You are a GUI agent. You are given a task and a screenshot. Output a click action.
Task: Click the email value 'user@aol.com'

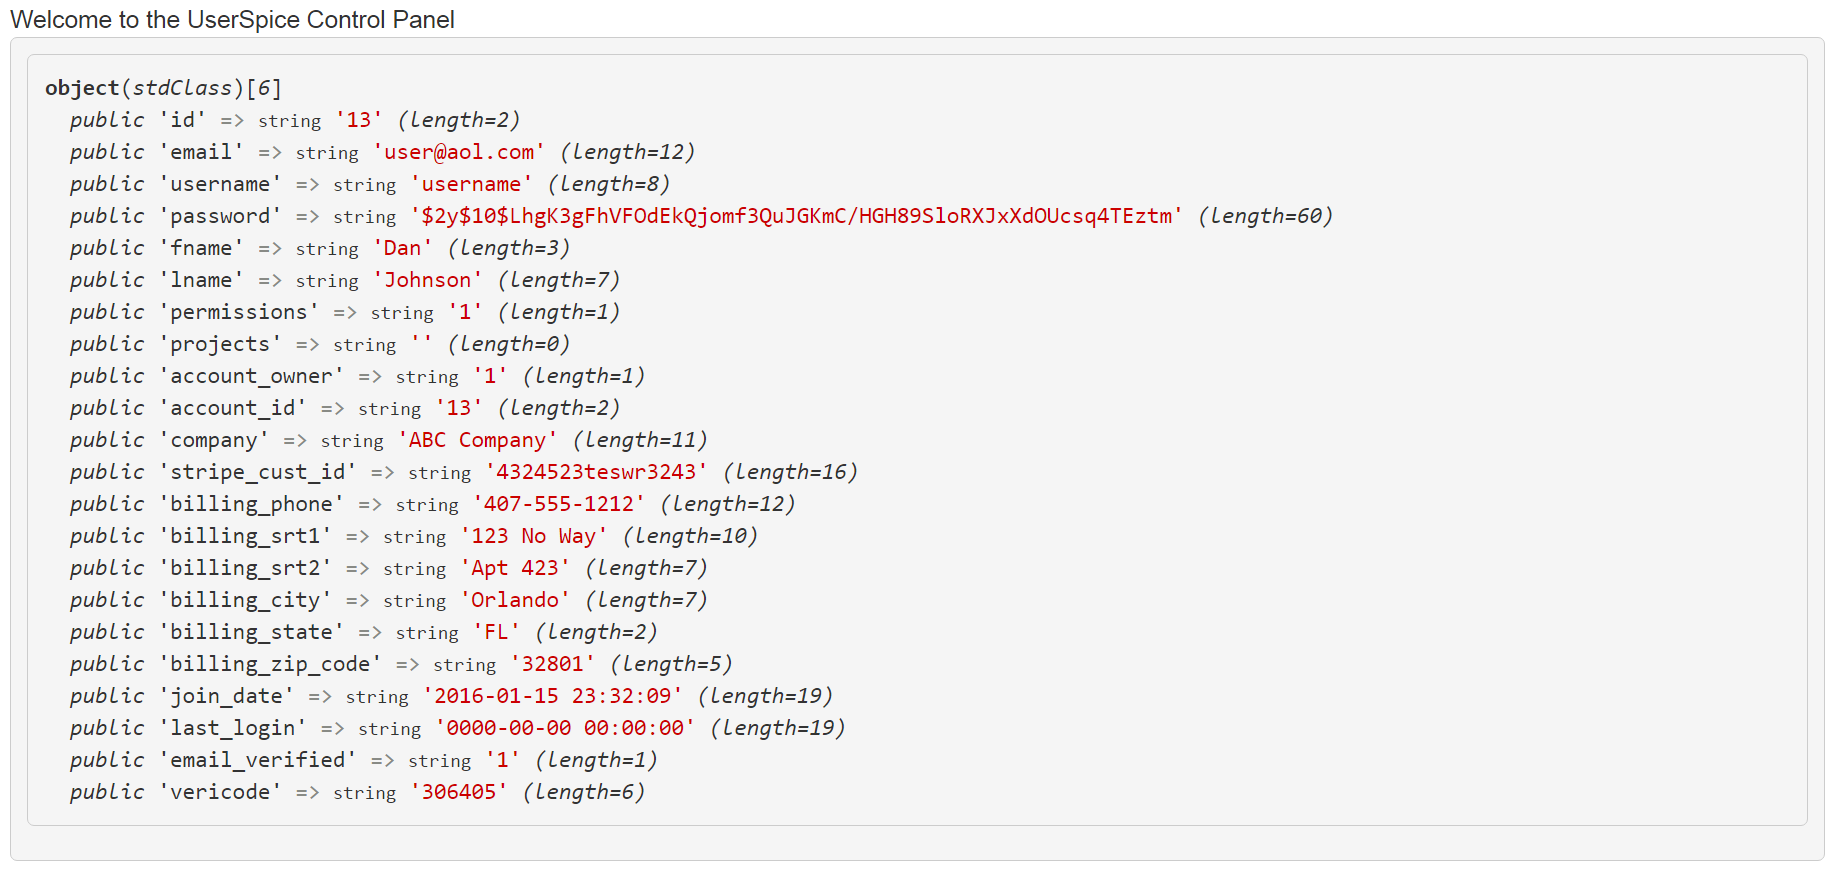[459, 152]
